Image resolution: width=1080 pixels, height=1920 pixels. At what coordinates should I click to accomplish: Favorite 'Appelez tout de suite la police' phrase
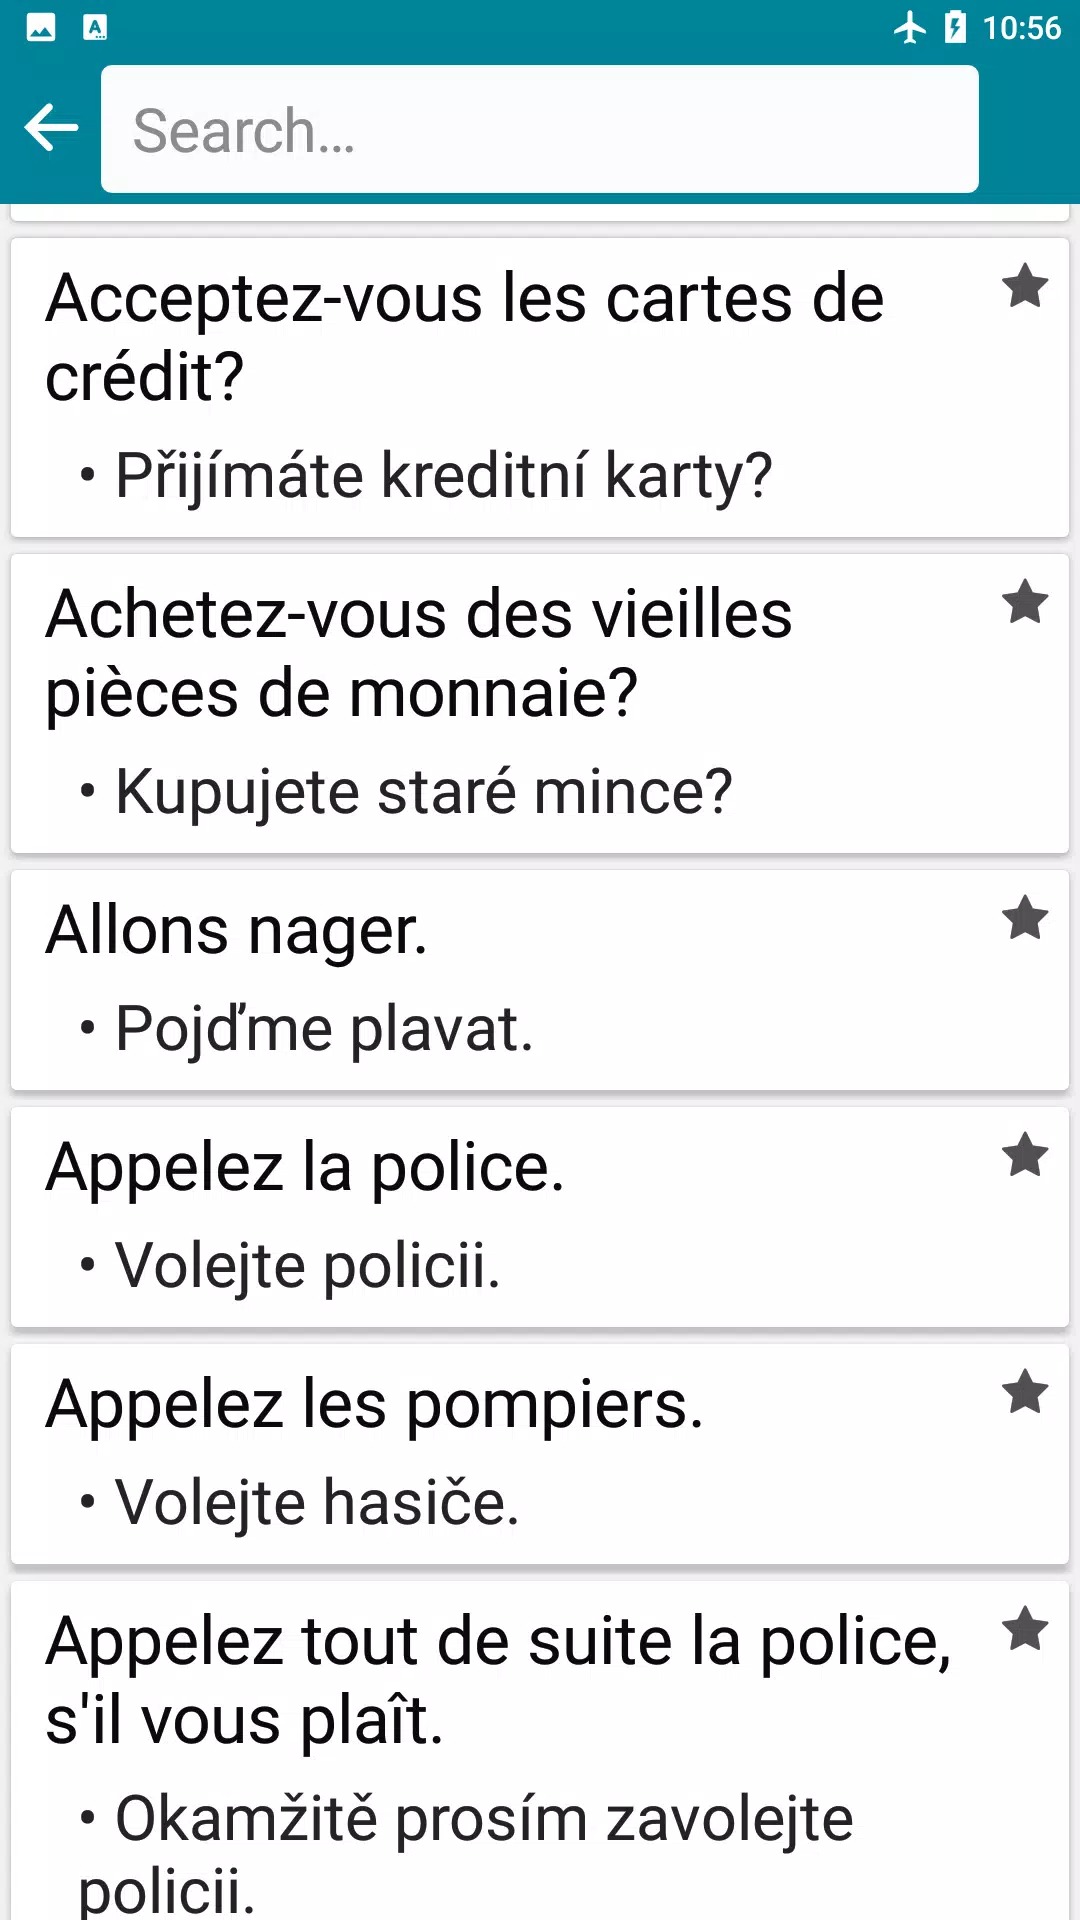[x=1025, y=1630]
